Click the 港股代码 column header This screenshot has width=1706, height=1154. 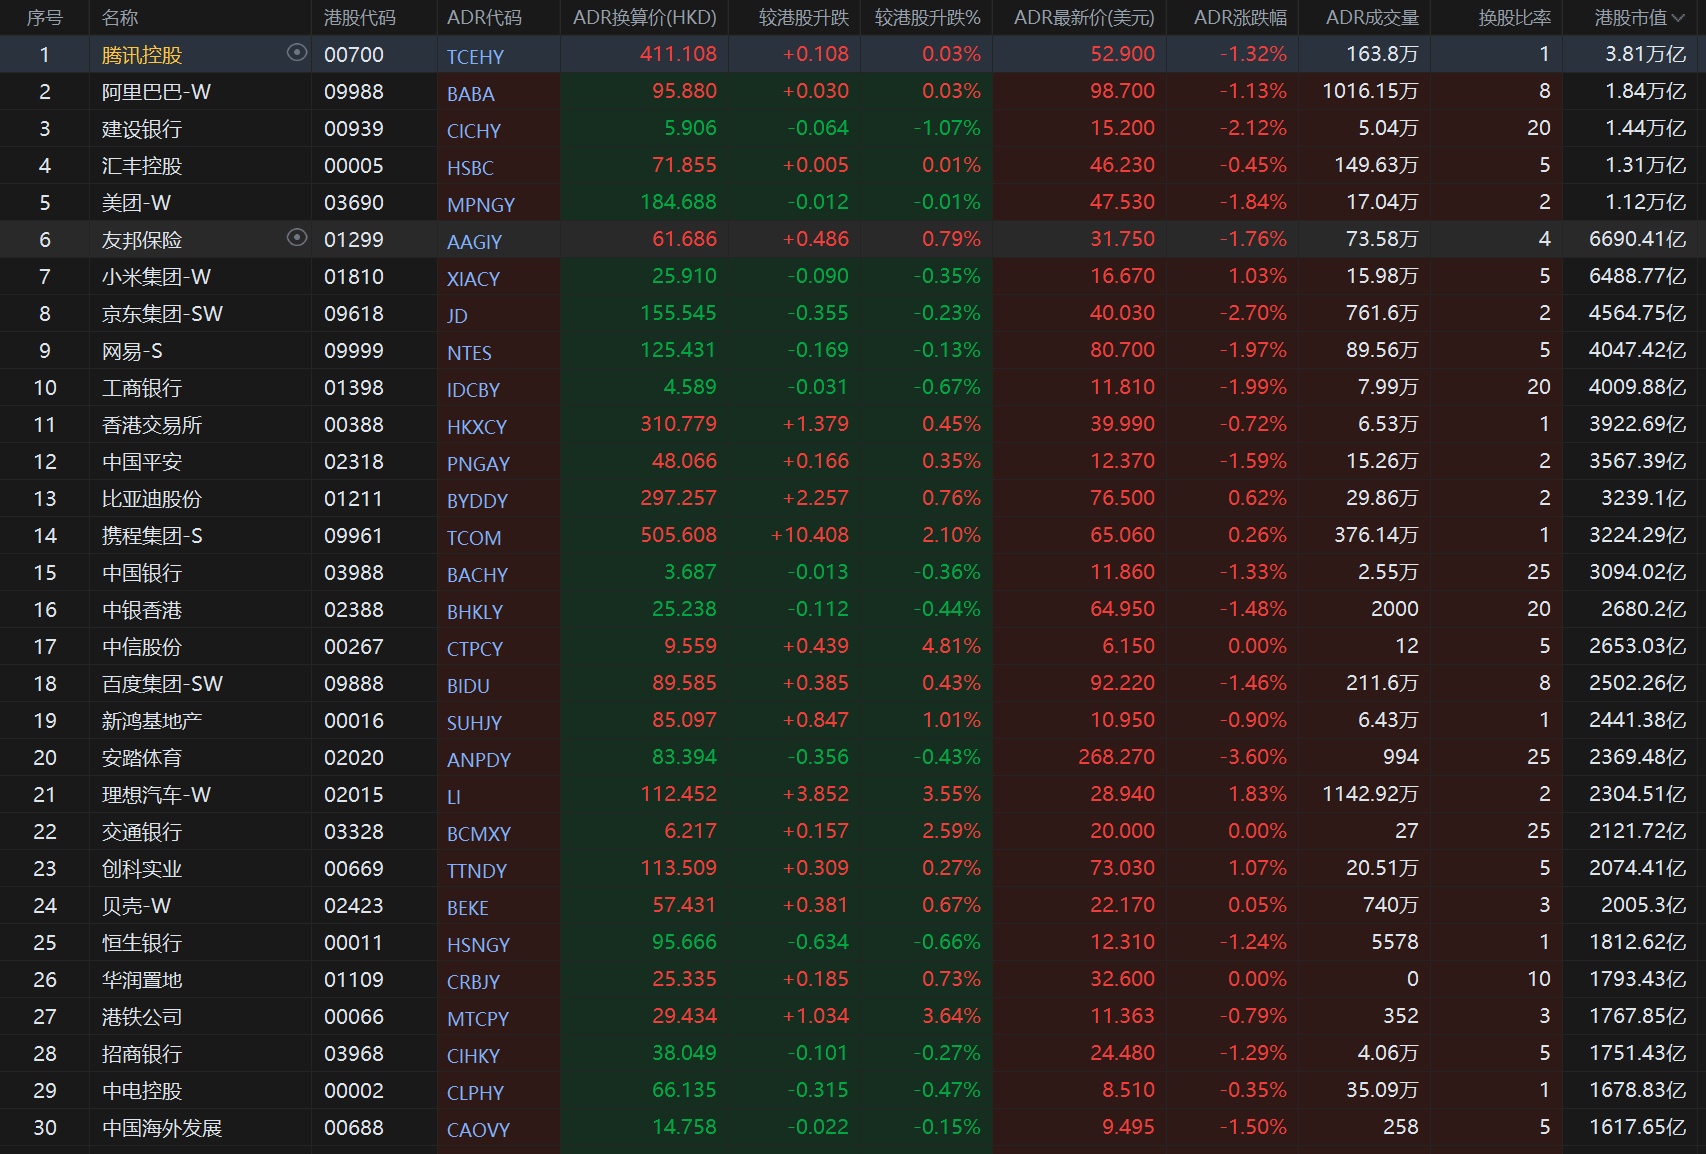coord(360,18)
